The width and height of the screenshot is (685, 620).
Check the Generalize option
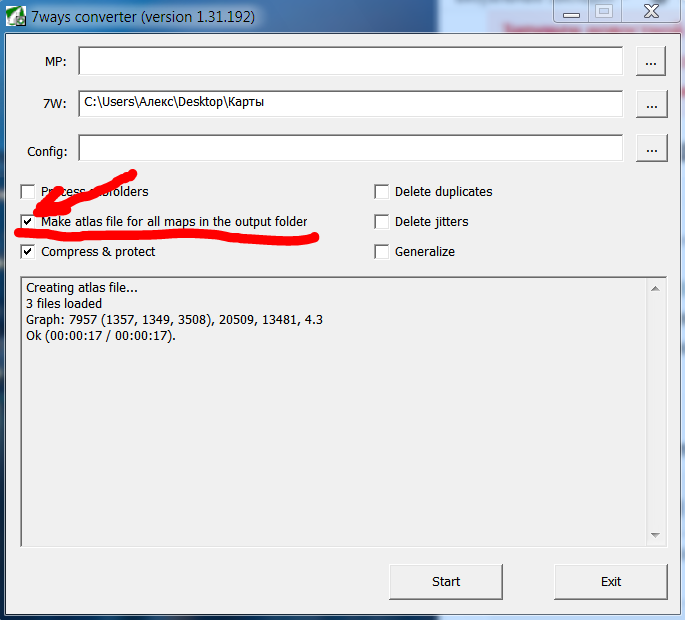click(382, 252)
